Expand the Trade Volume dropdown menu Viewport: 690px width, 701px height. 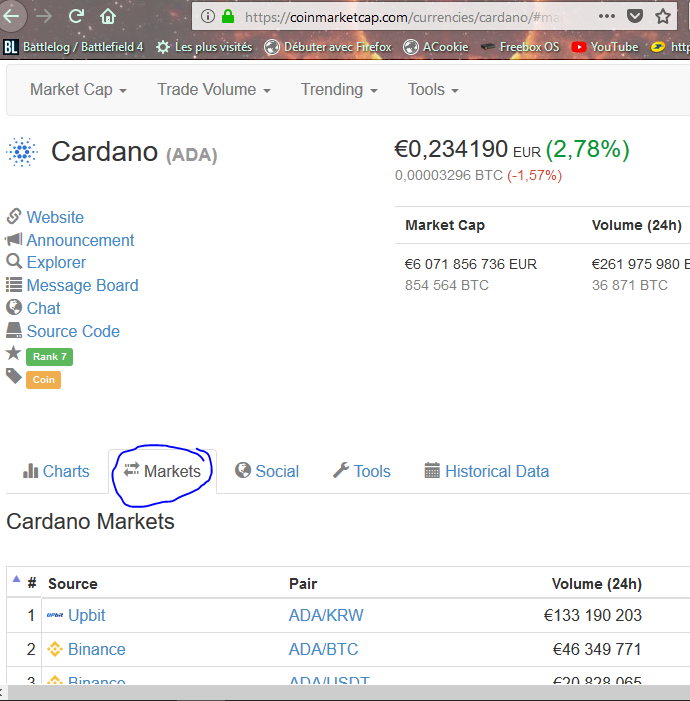(x=214, y=89)
